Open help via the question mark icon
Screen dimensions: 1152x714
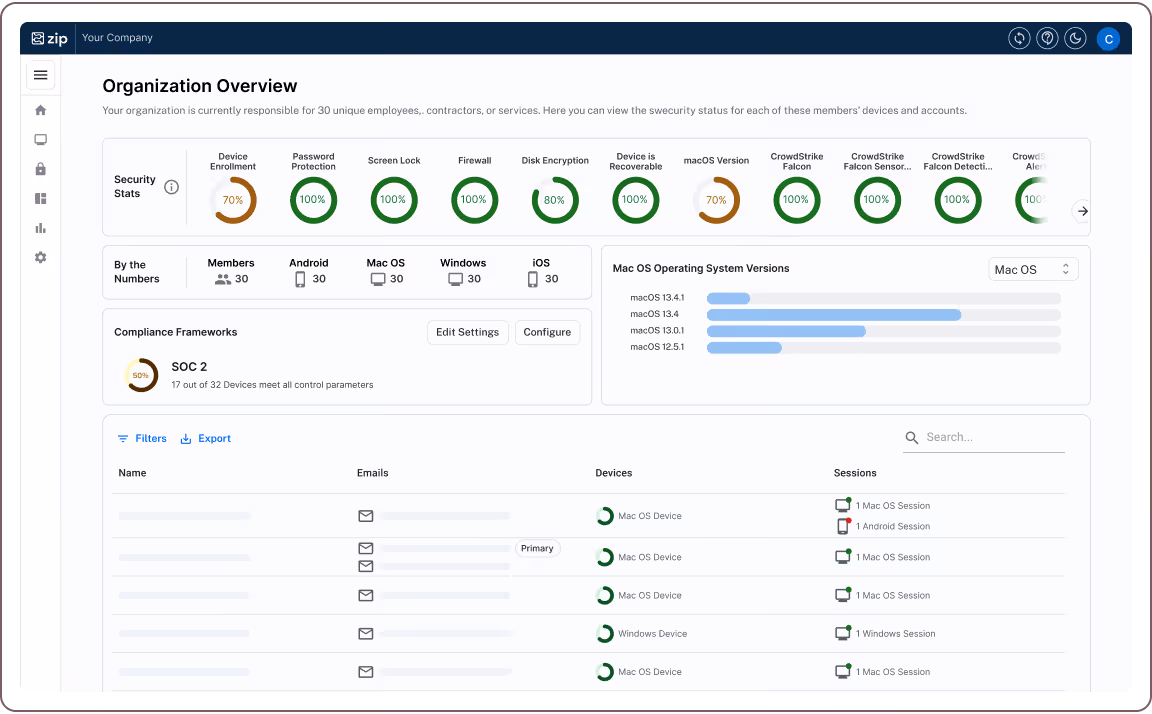[x=1047, y=38]
